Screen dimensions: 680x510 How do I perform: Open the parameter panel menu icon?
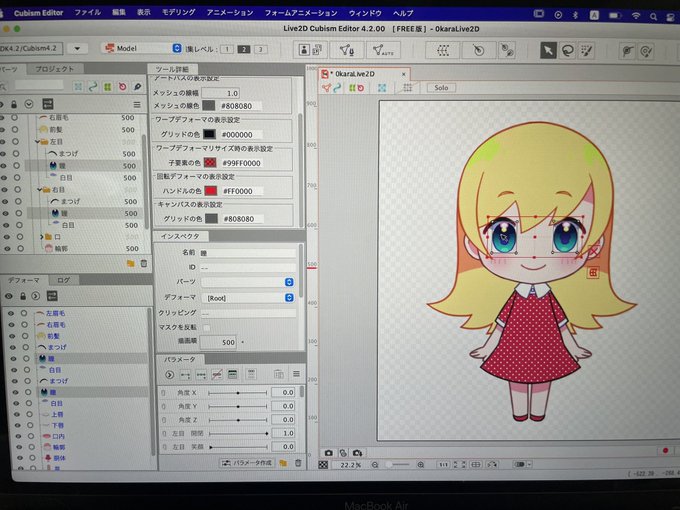pyautogui.click(x=296, y=374)
